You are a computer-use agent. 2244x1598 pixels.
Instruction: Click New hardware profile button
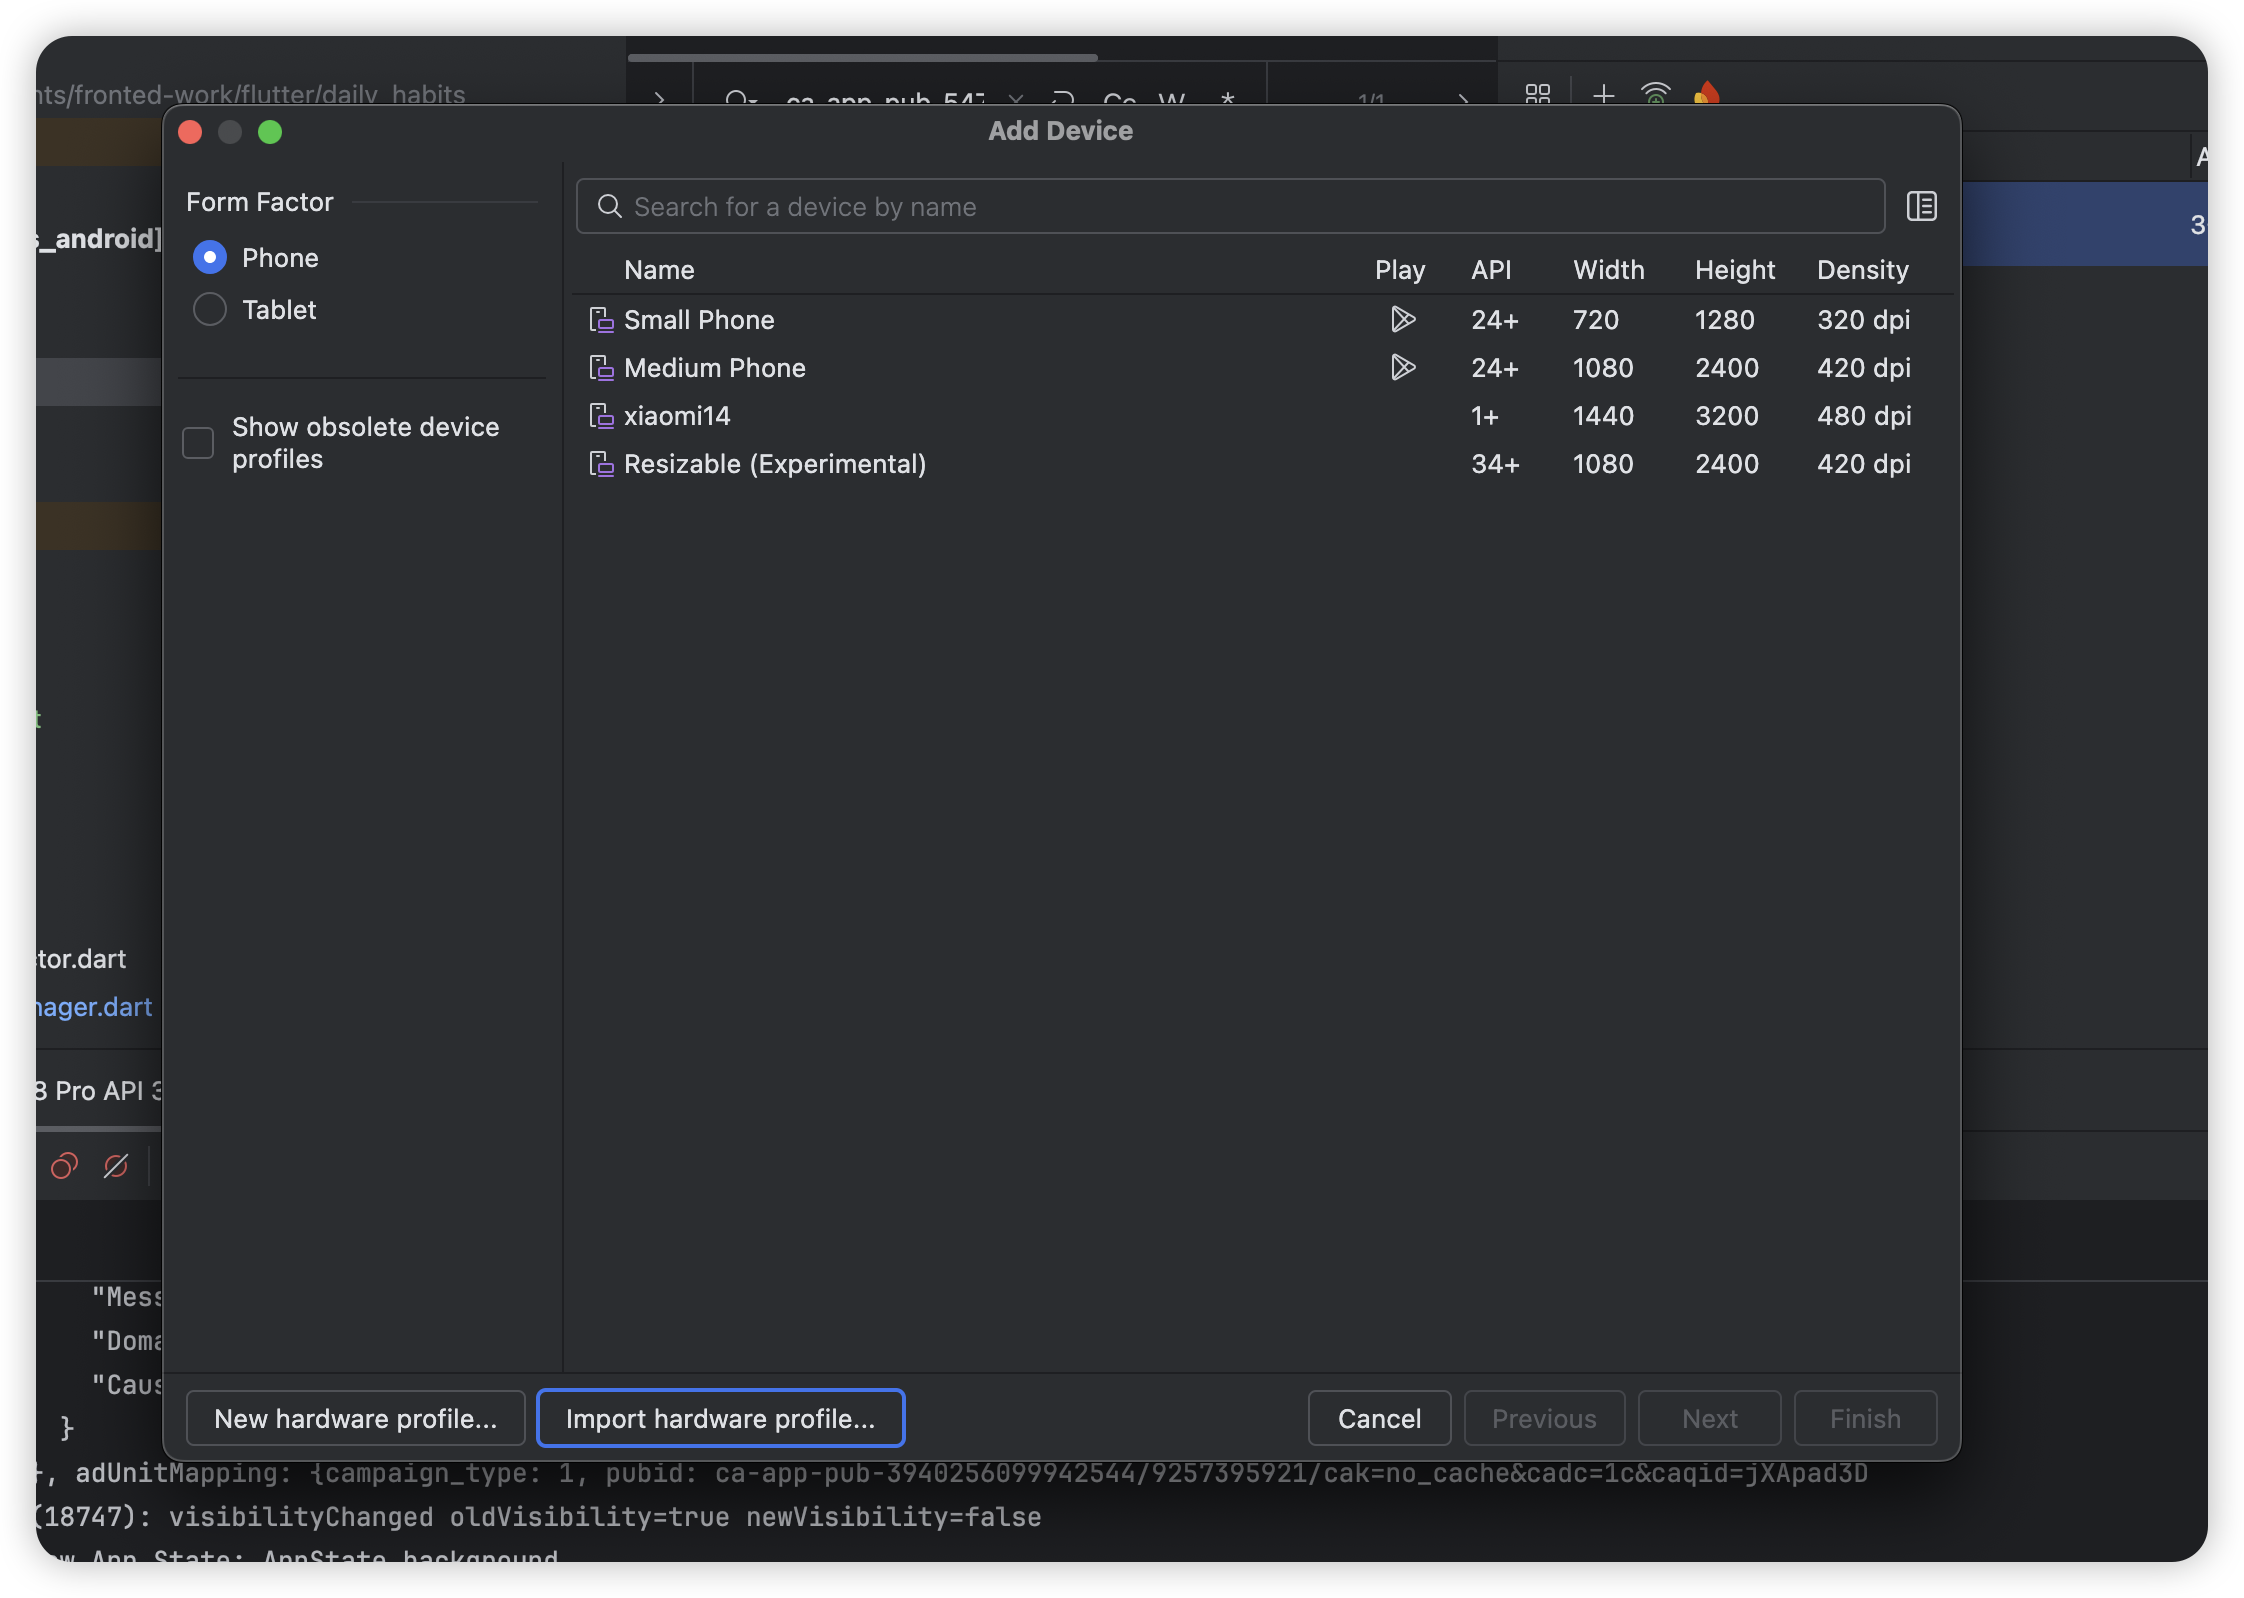point(355,1418)
